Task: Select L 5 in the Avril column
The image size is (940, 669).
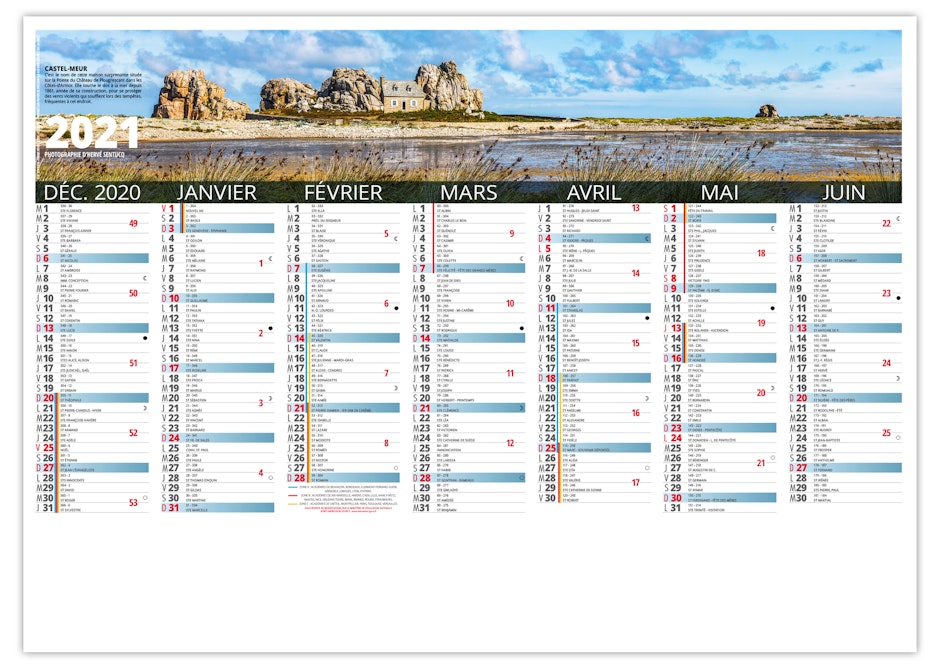Action: click(593, 248)
